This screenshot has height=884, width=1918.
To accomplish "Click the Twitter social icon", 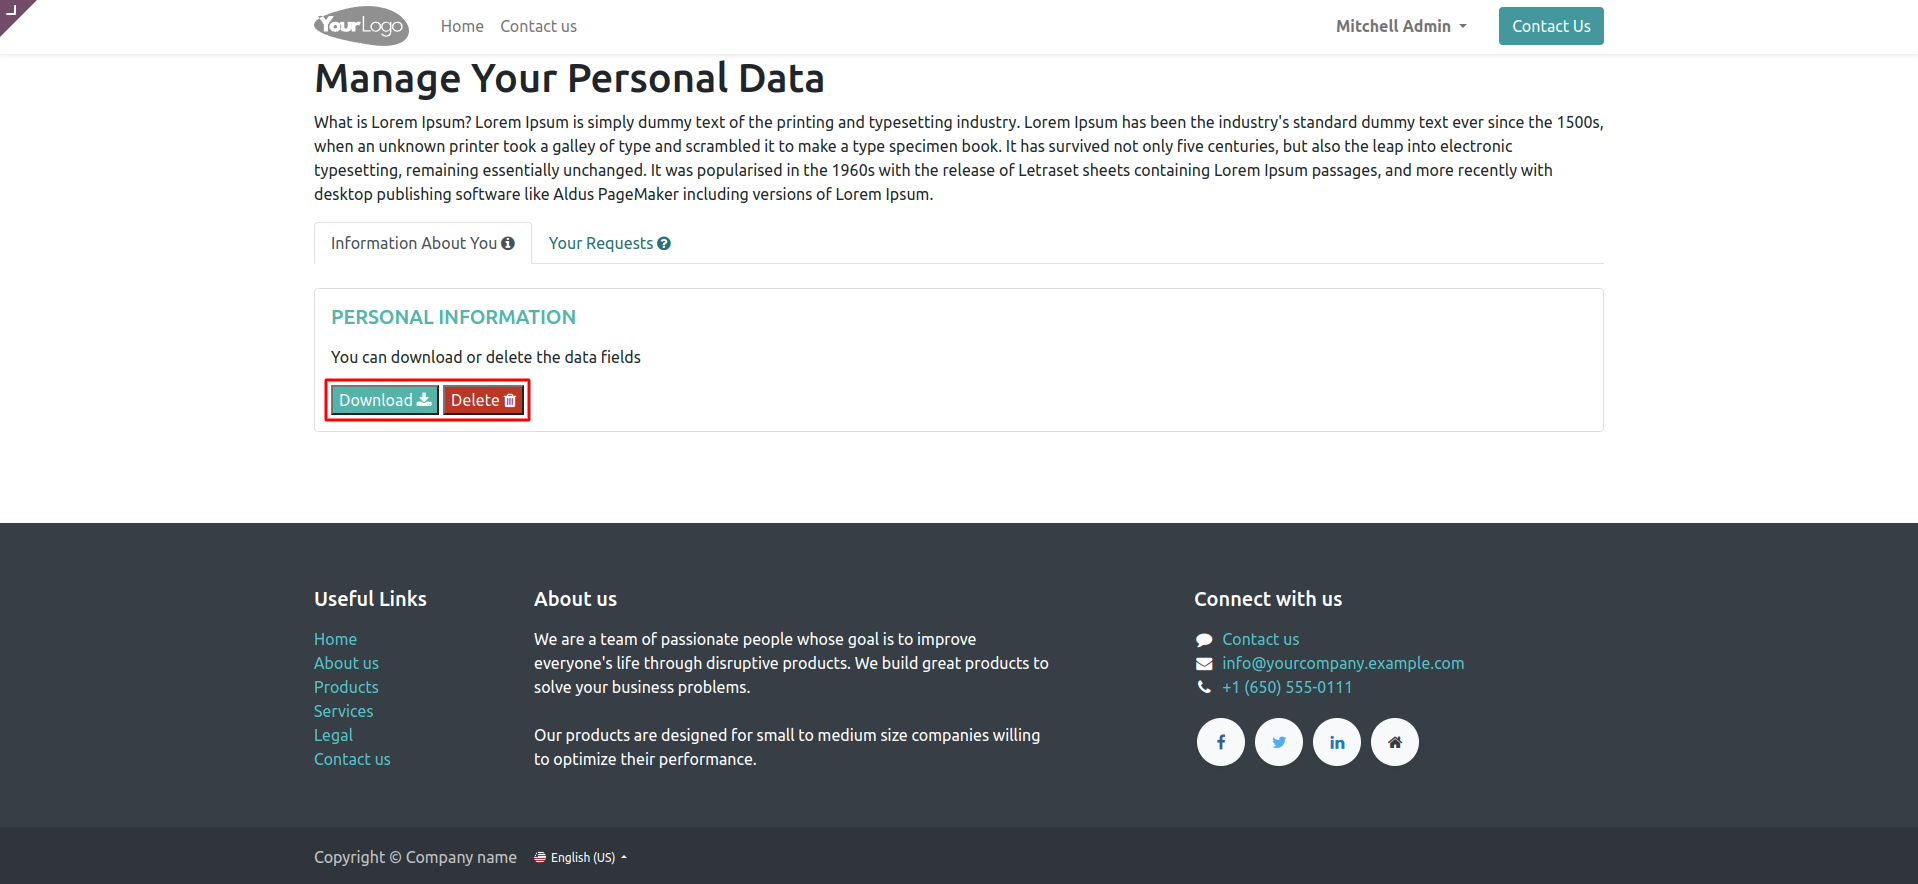I will pos(1278,742).
